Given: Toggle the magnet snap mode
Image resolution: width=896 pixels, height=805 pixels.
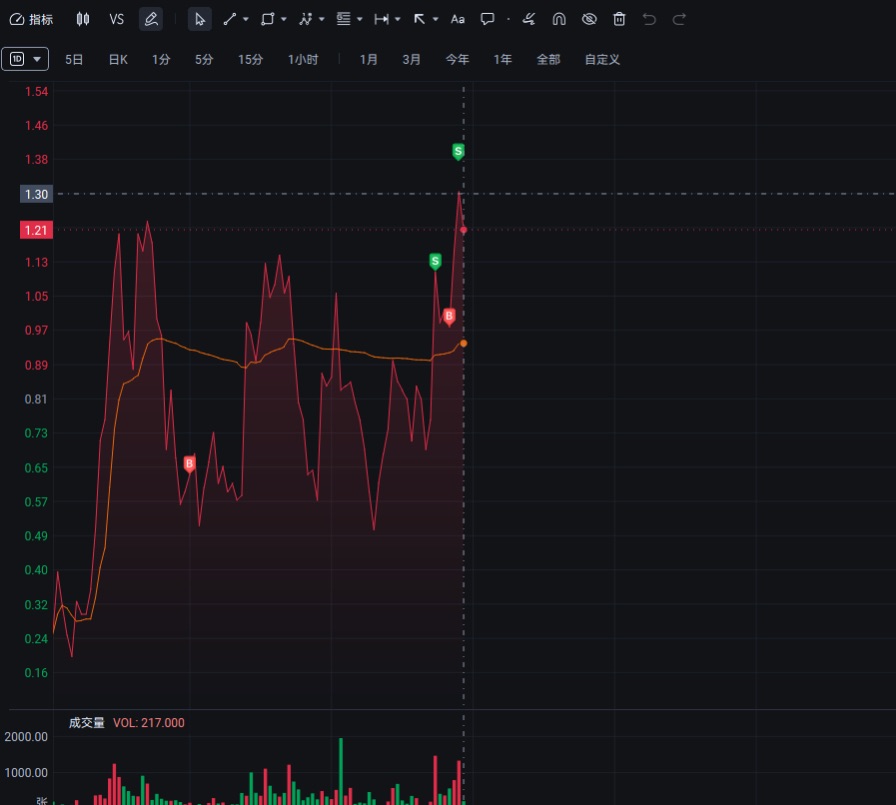Looking at the screenshot, I should [x=559, y=19].
